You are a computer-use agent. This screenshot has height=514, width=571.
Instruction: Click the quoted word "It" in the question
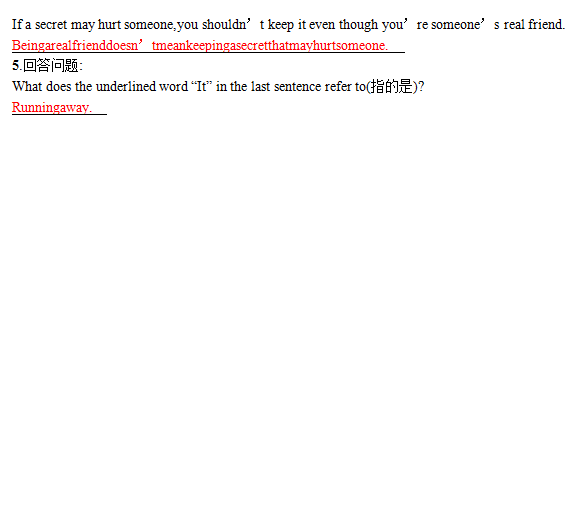click(x=201, y=87)
